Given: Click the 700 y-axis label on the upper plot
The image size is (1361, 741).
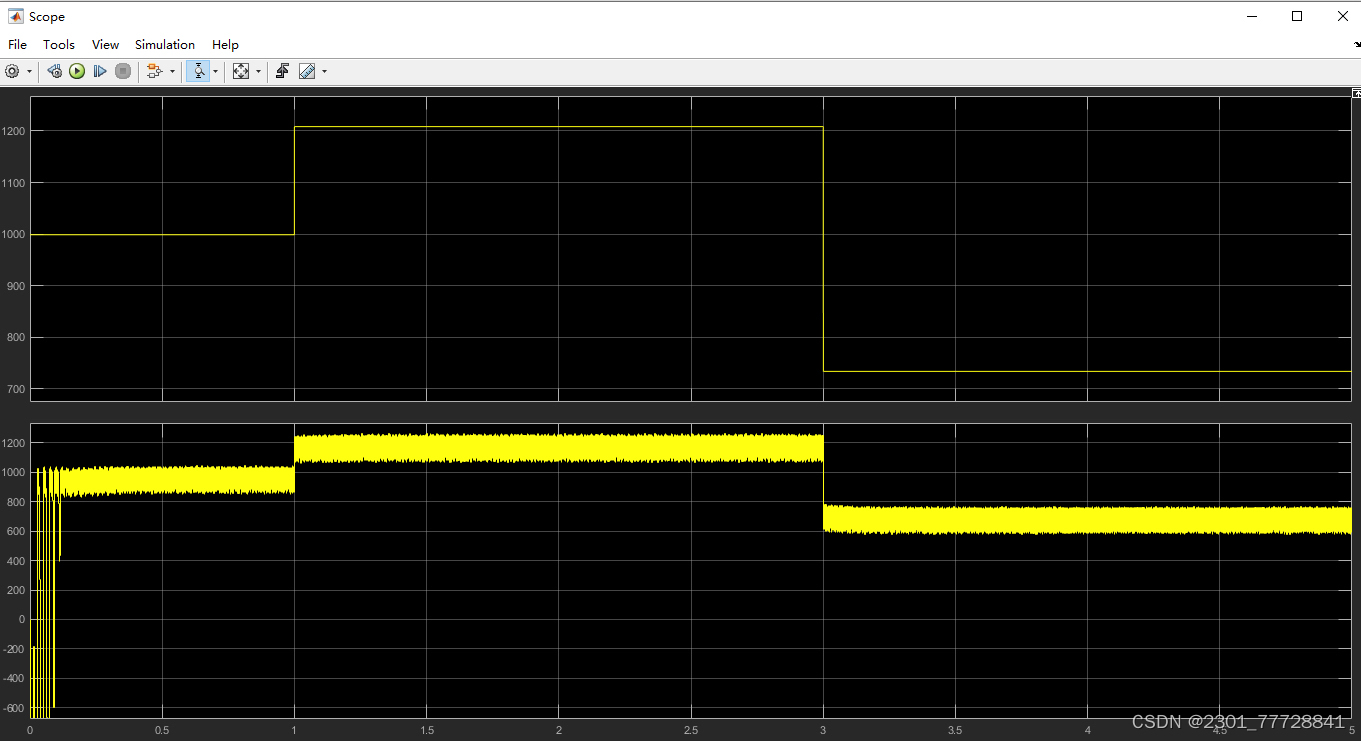Looking at the screenshot, I should point(16,389).
